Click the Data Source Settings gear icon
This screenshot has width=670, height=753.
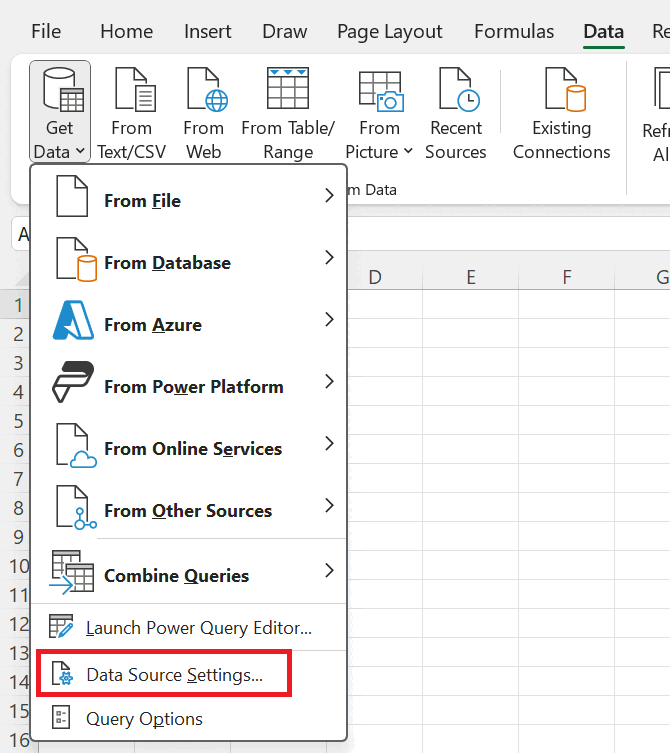[x=62, y=673]
